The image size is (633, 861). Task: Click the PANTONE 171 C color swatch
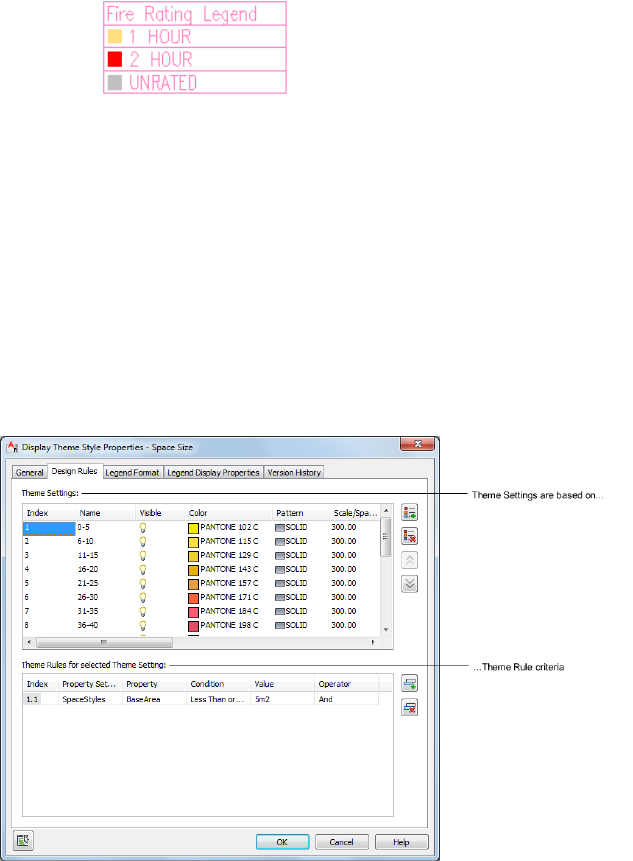point(193,598)
